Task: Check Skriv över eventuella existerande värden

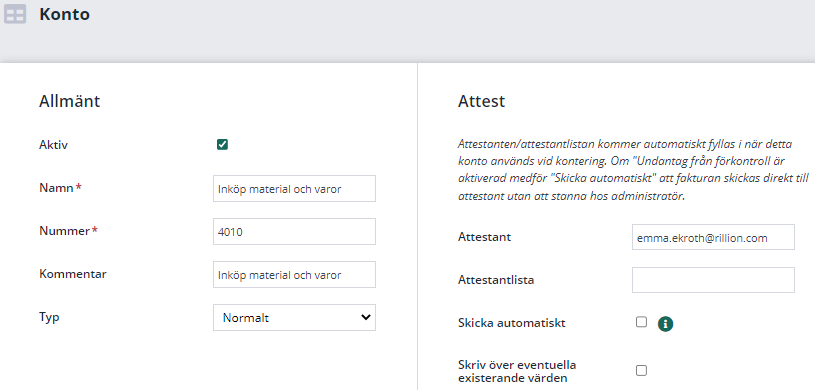Action: (x=641, y=370)
